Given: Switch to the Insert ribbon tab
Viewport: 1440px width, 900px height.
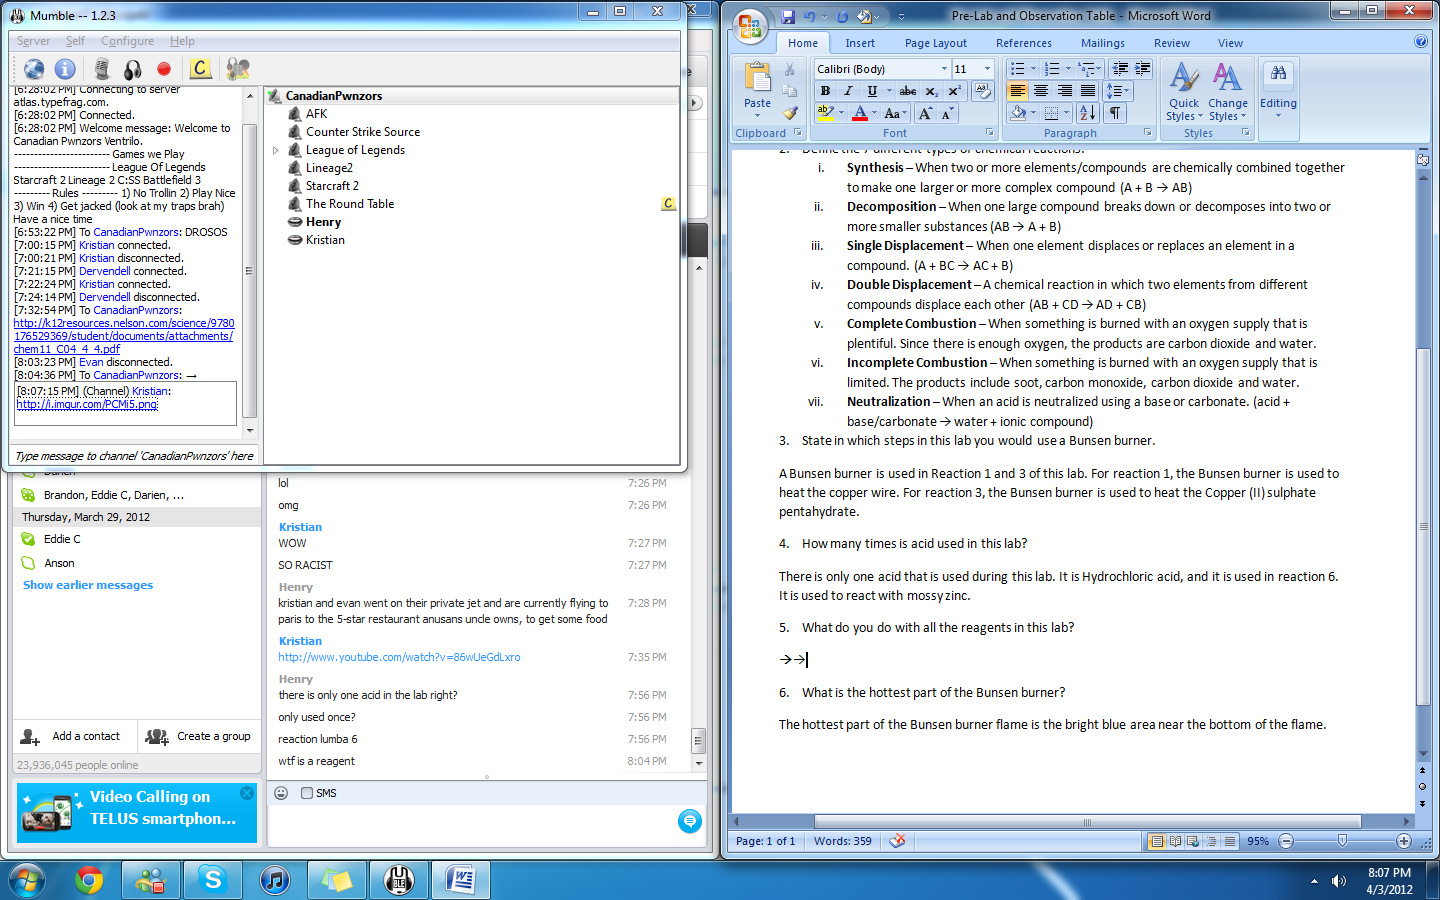Looking at the screenshot, I should pyautogui.click(x=860, y=43).
